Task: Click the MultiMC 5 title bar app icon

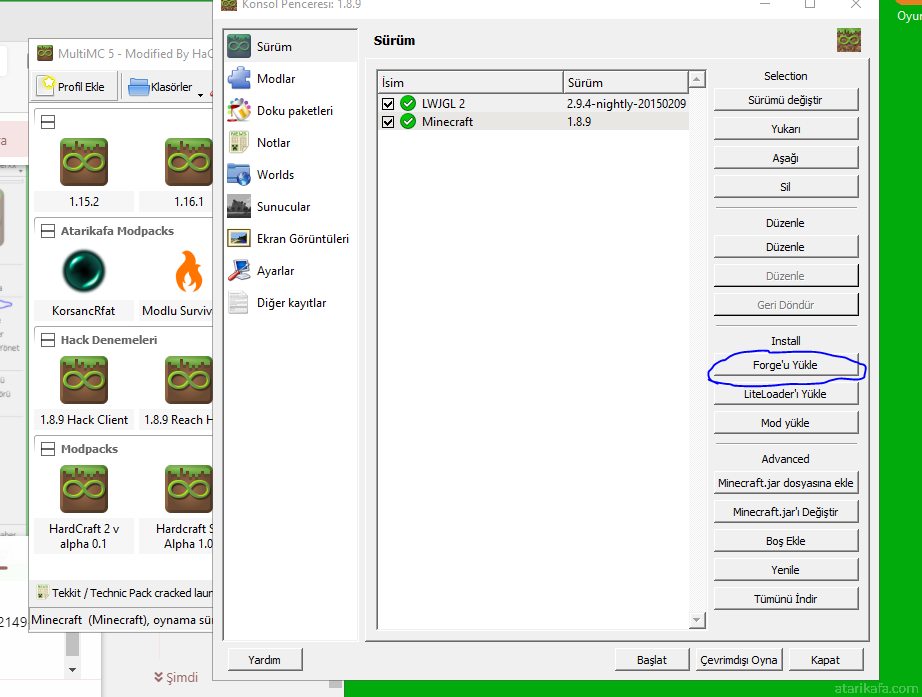Action: click(x=45, y=53)
